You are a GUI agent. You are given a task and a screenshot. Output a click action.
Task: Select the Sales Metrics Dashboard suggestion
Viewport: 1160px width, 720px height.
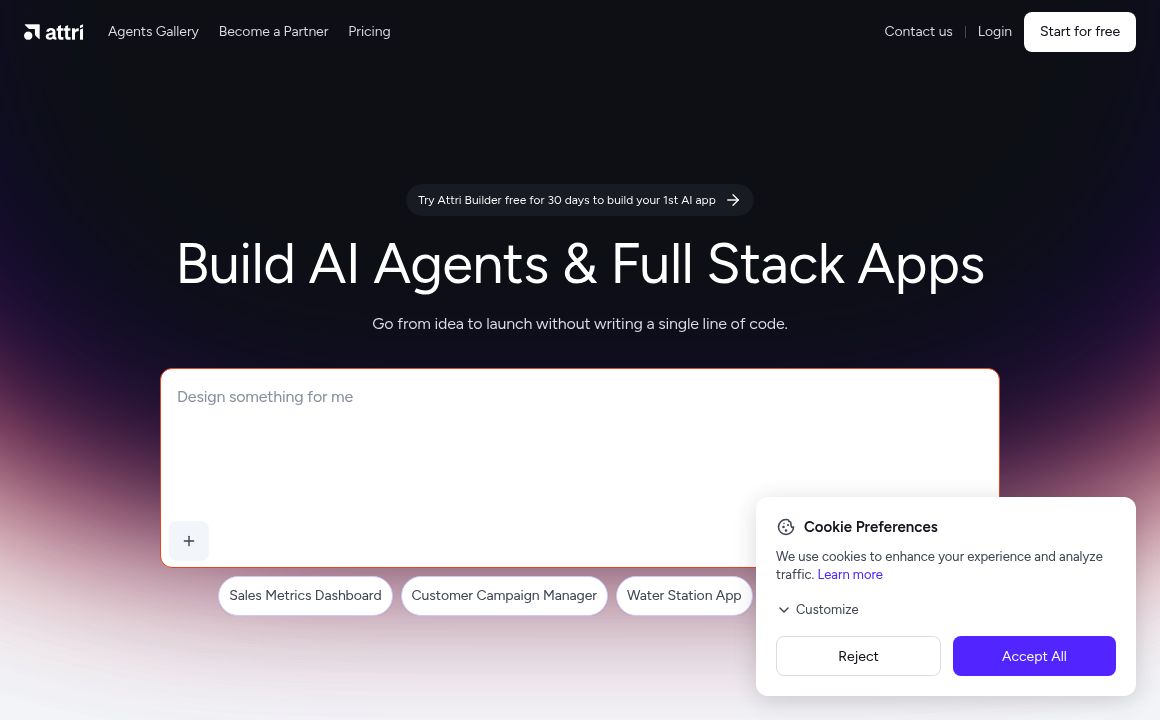pyautogui.click(x=305, y=596)
